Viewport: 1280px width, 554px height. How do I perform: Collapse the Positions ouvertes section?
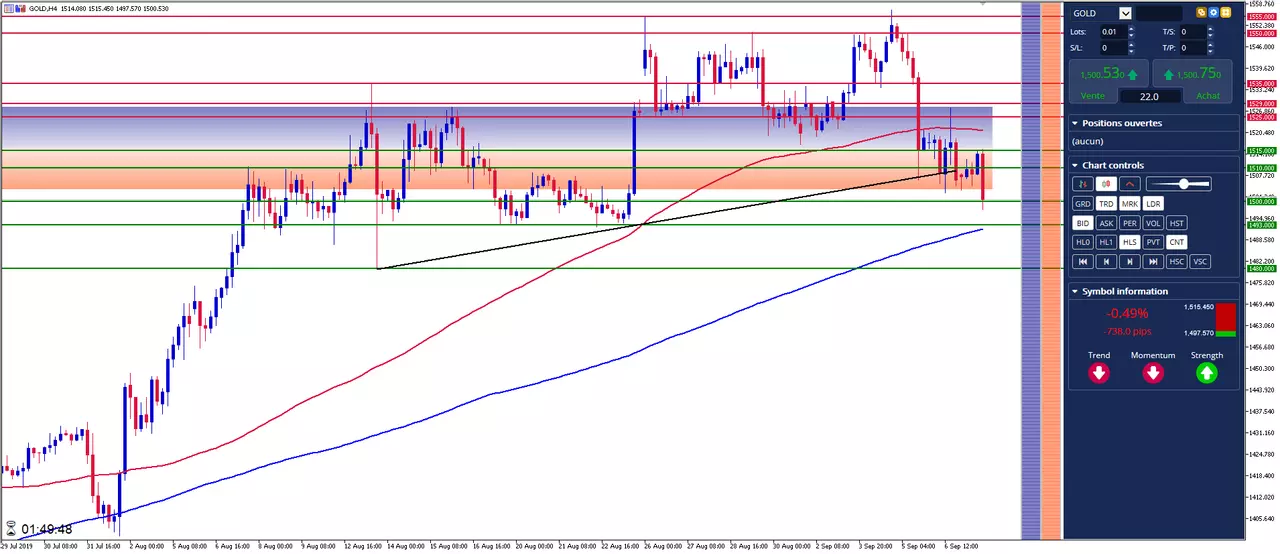coord(1075,123)
